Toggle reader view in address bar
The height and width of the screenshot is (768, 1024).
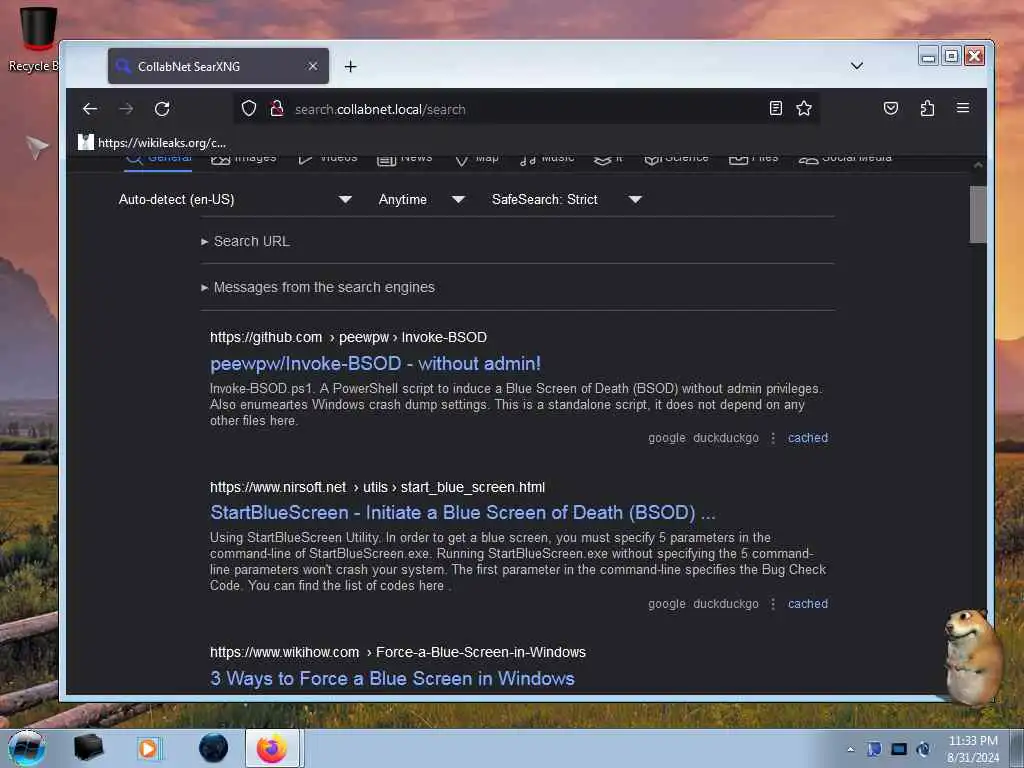775,108
